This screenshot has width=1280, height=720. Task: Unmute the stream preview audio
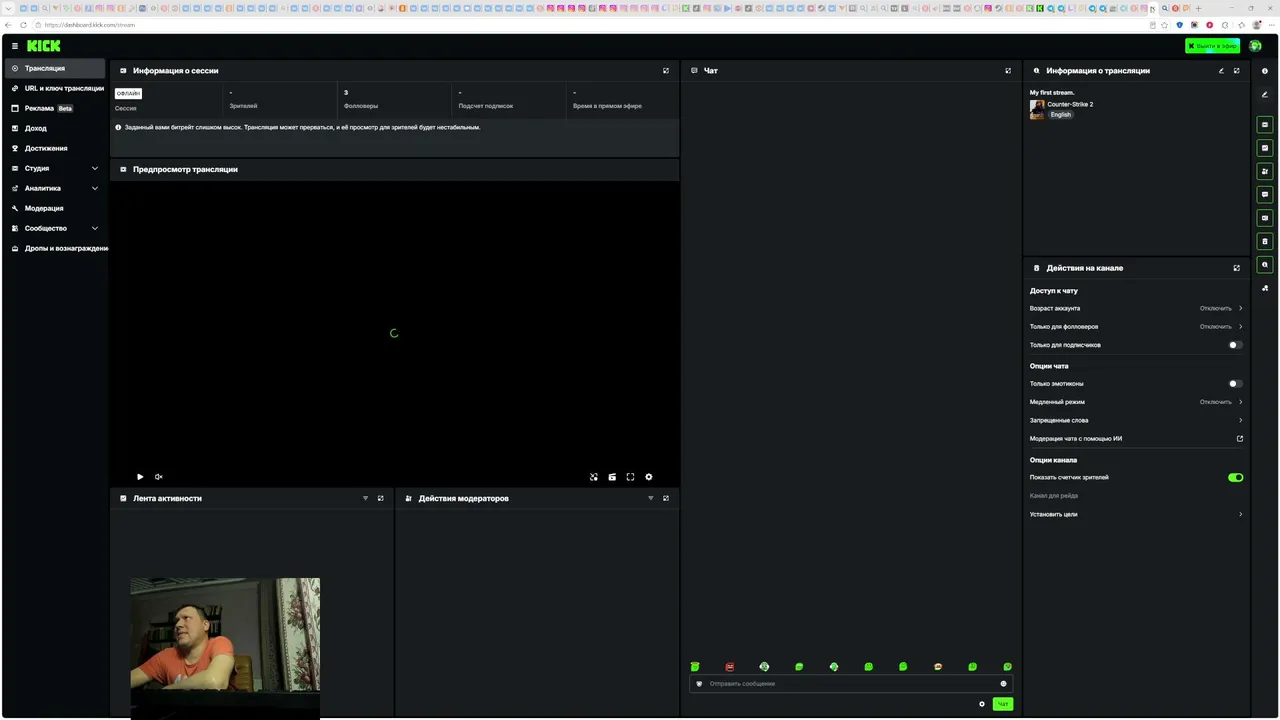158,477
